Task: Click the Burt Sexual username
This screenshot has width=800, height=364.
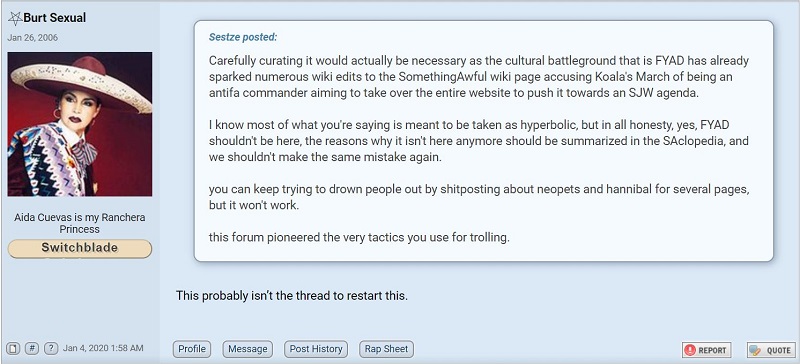Action: (x=55, y=18)
